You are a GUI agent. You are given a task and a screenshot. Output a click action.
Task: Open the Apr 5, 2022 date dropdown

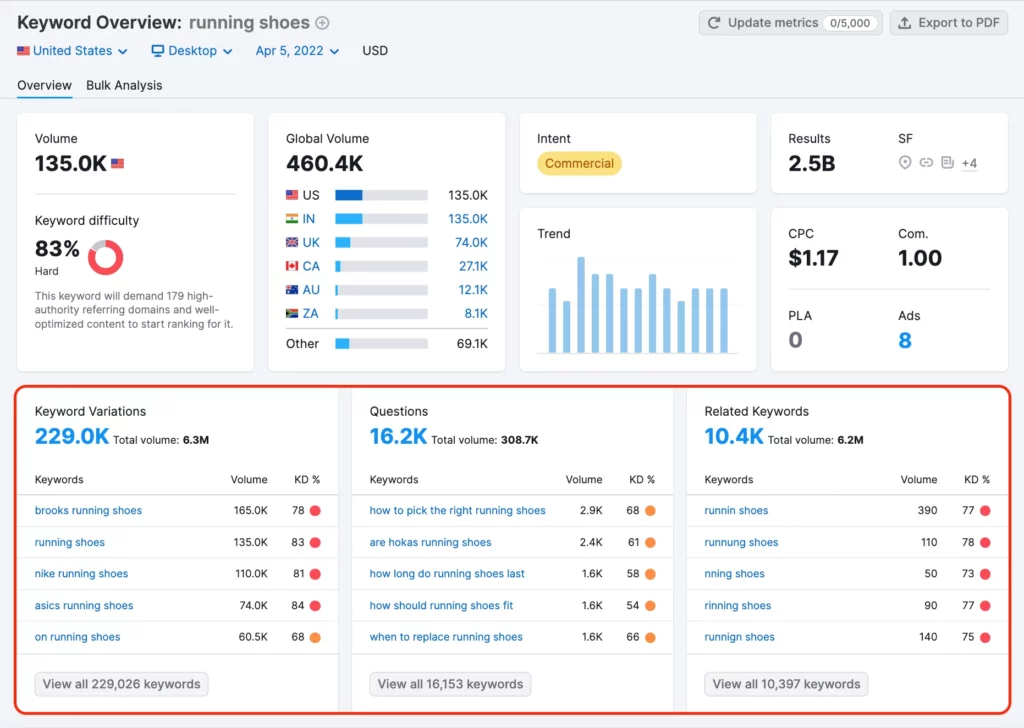point(297,51)
